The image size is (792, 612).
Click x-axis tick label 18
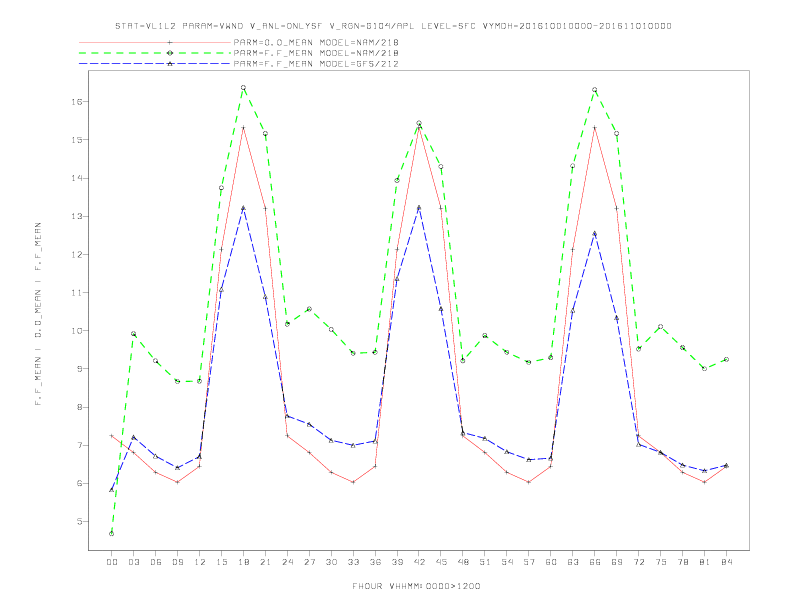point(243,562)
